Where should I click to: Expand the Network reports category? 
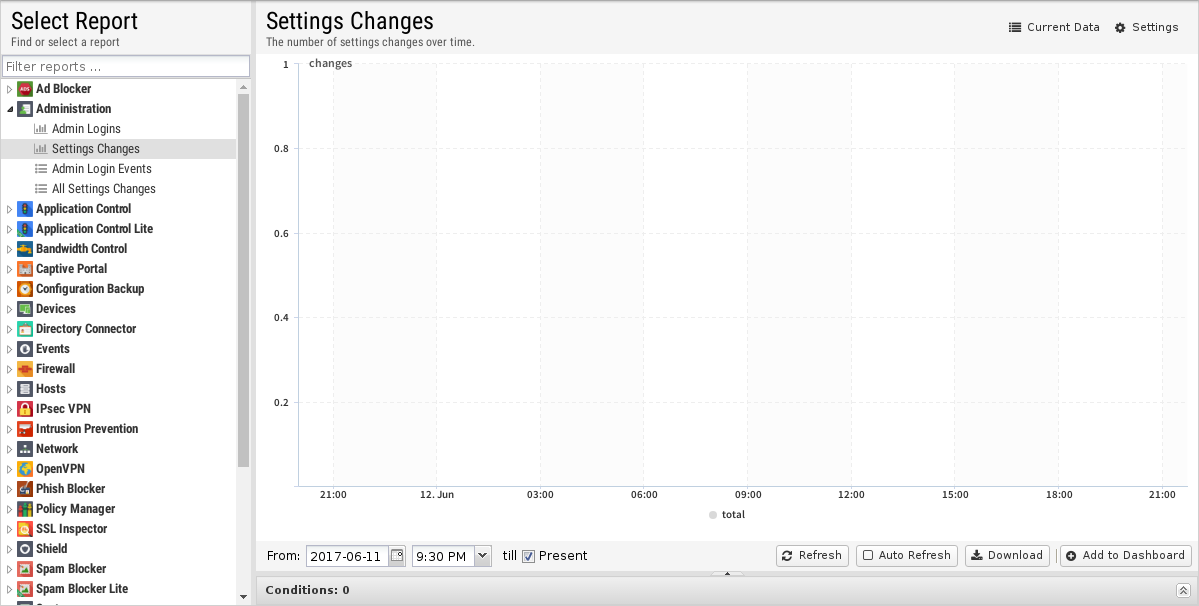coord(10,449)
